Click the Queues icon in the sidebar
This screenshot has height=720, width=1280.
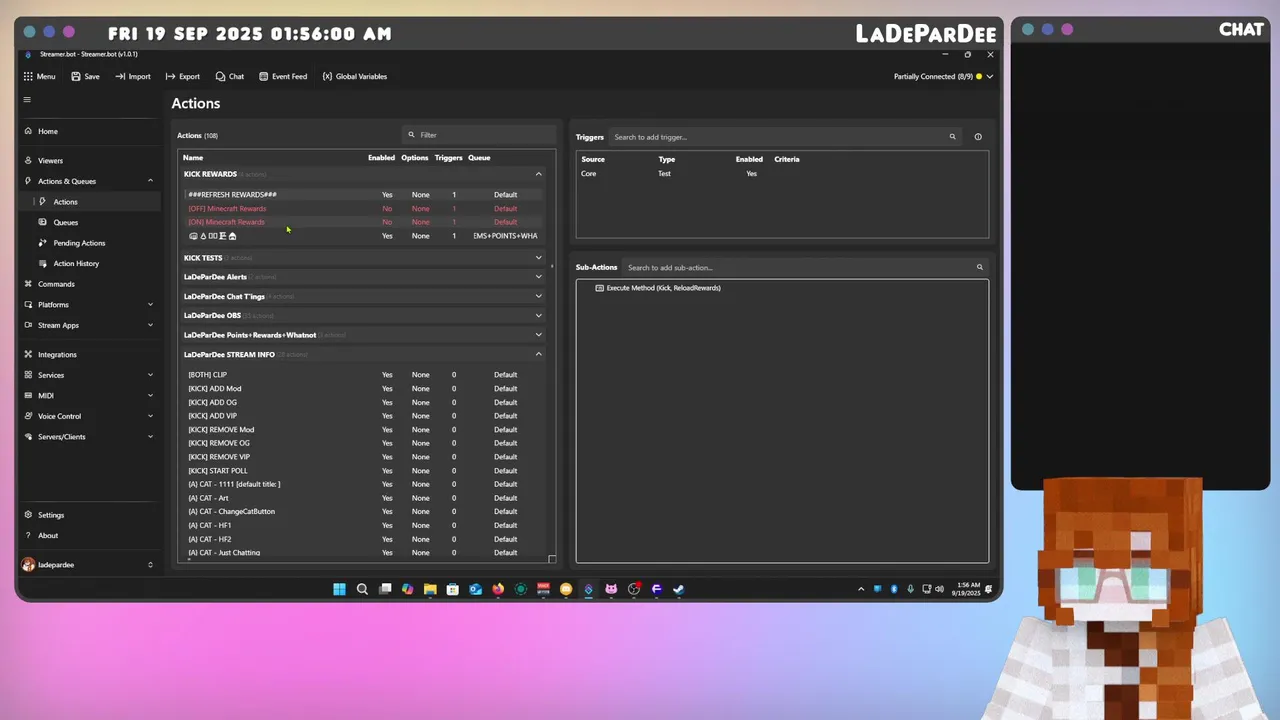point(43,222)
